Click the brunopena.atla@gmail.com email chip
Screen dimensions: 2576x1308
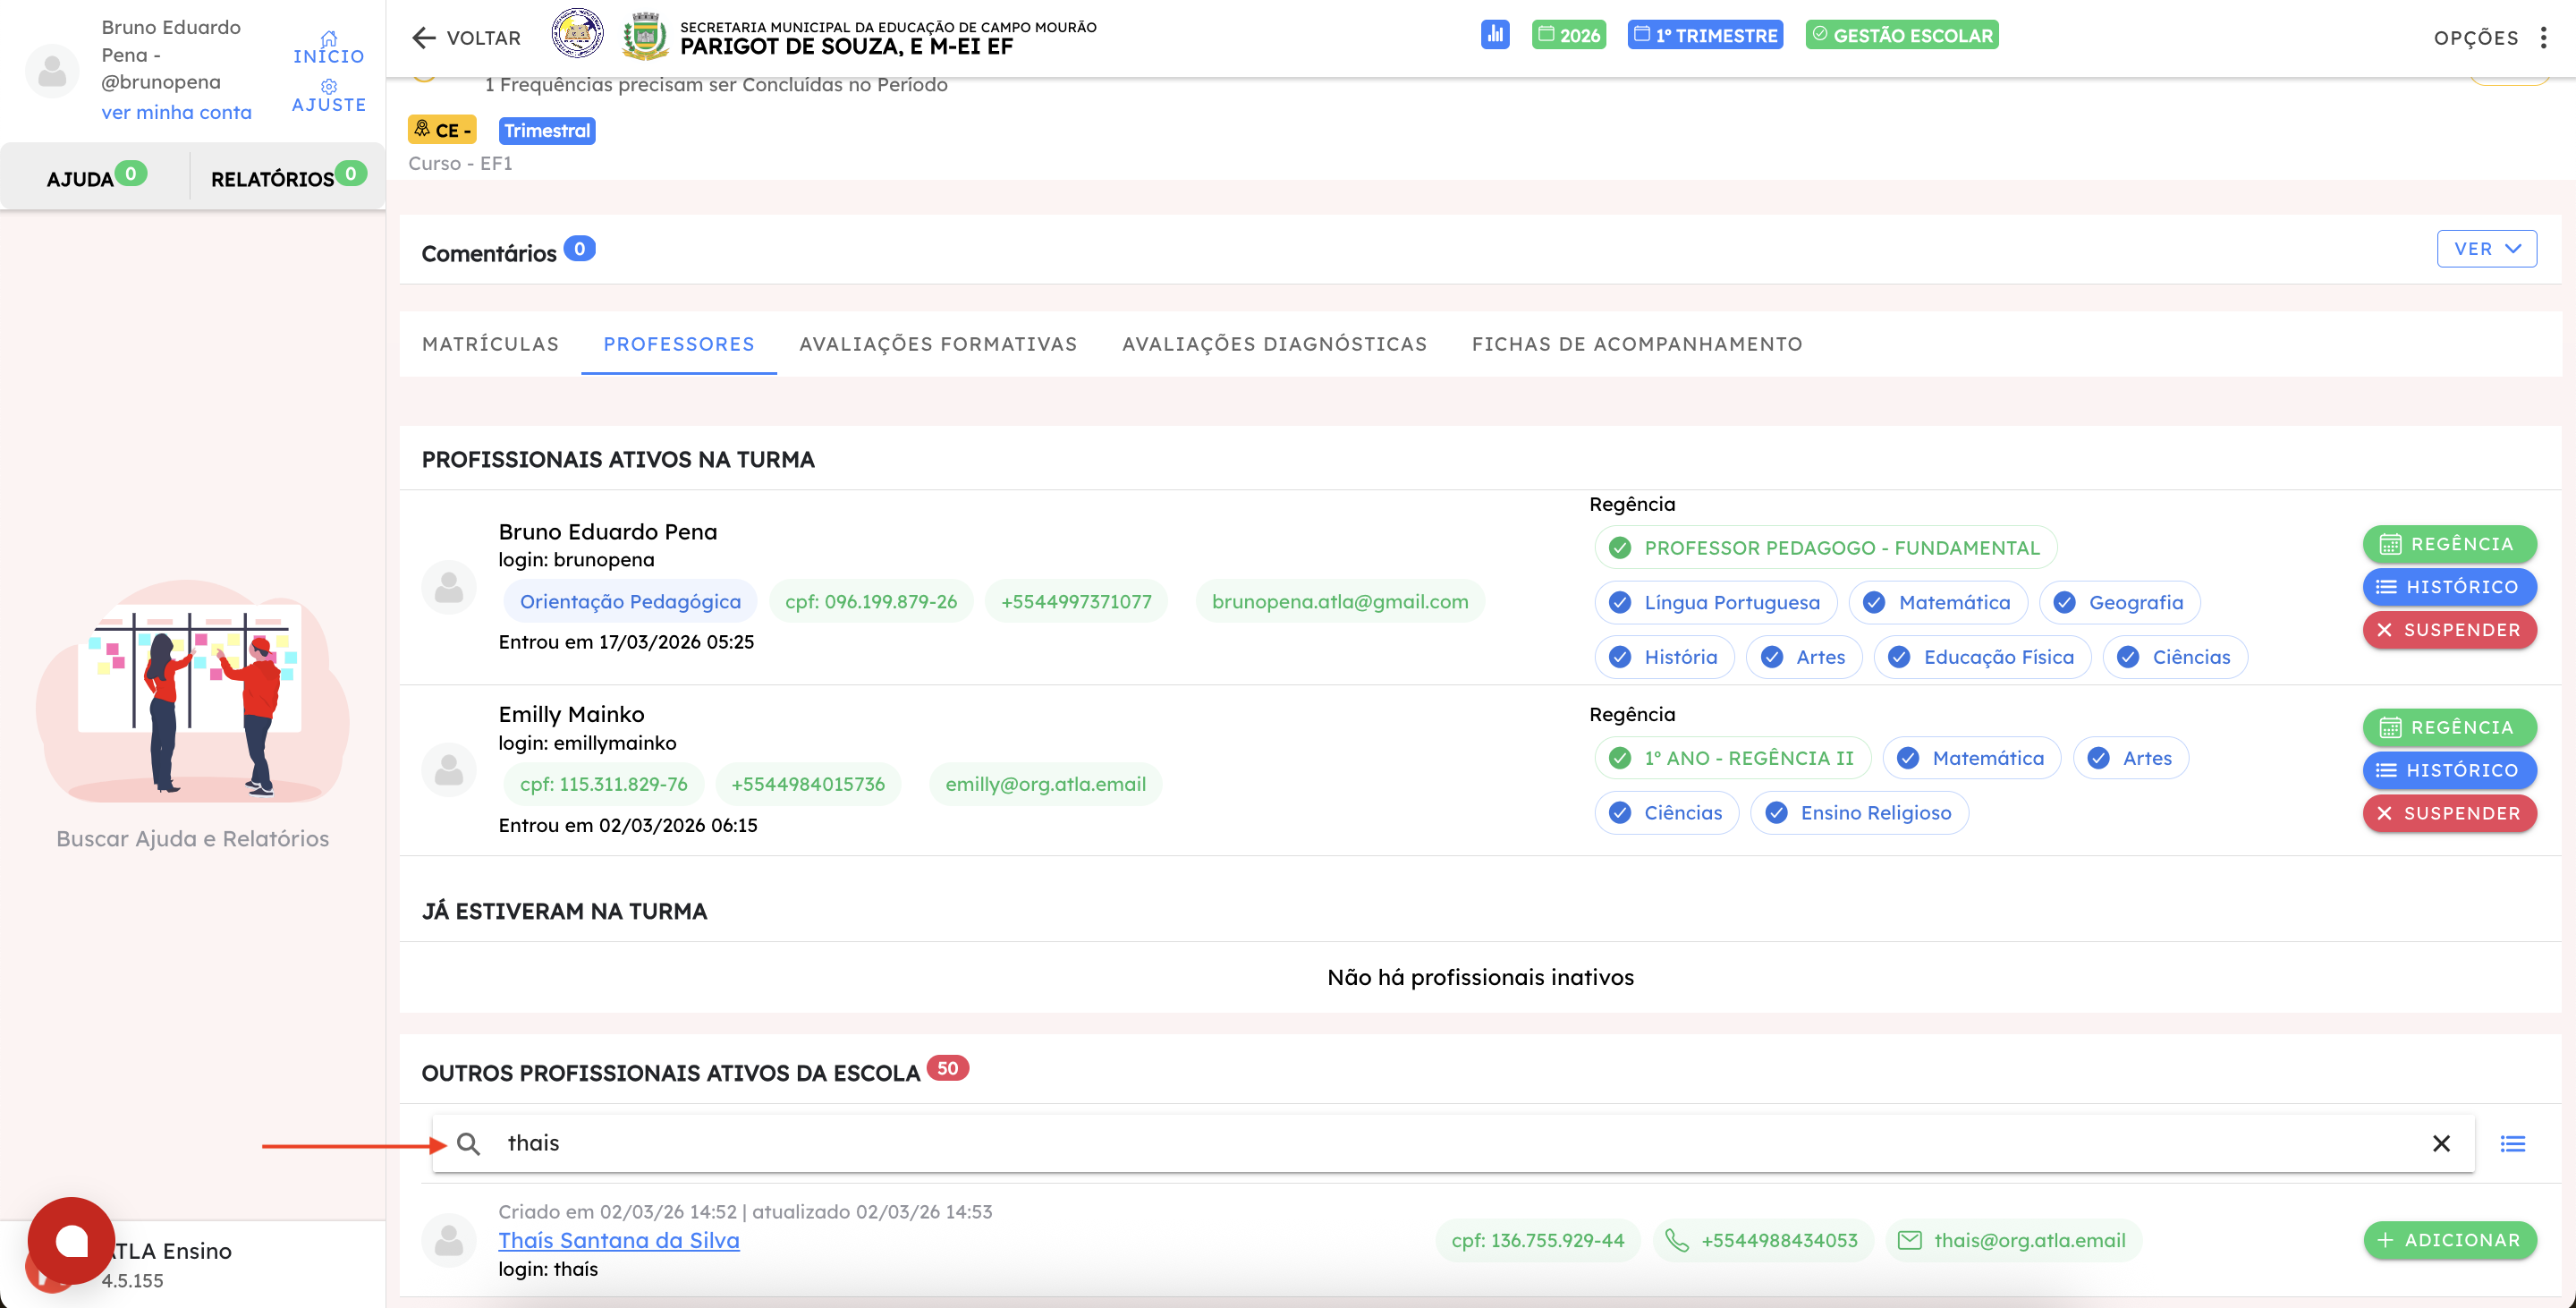(x=1340, y=601)
